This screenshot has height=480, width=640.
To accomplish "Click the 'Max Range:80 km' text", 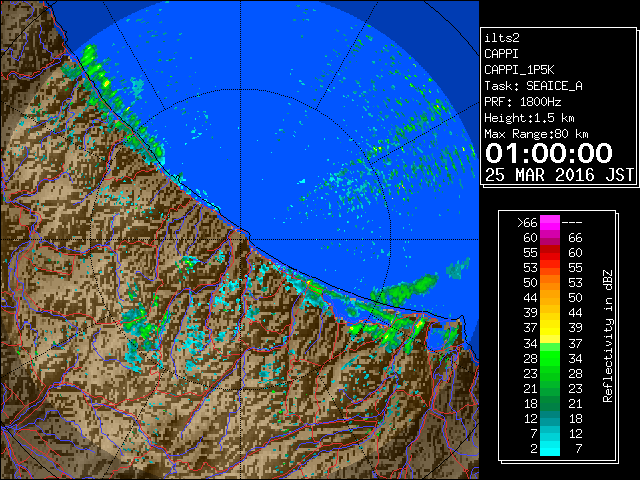I will pos(536,134).
